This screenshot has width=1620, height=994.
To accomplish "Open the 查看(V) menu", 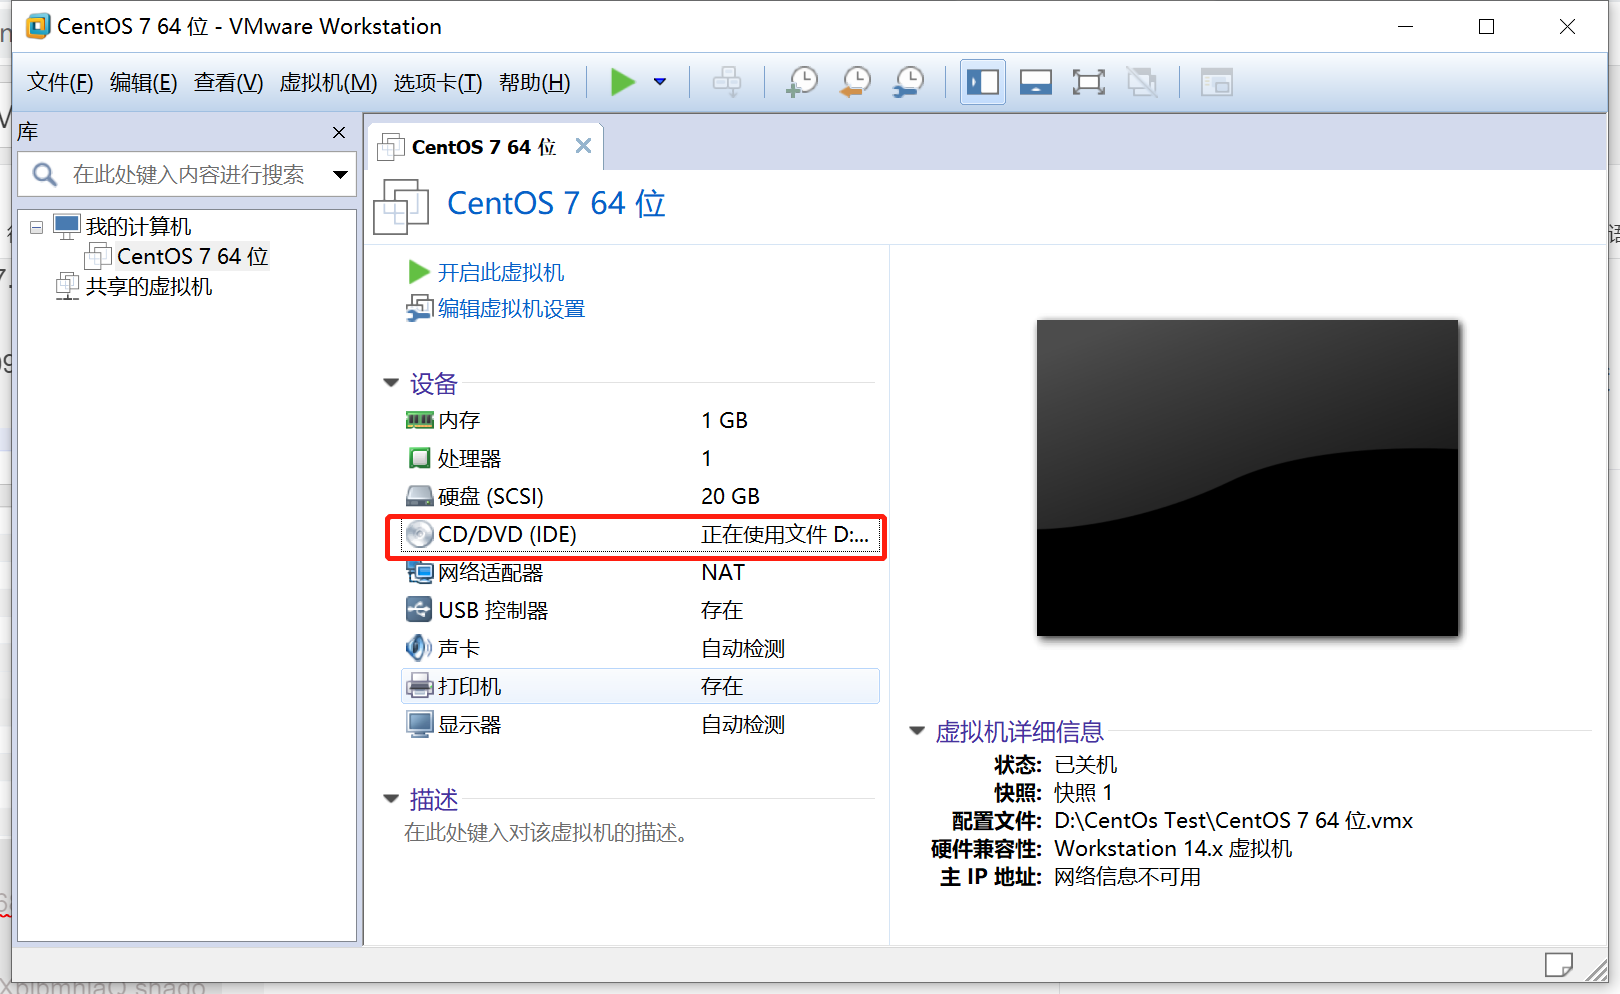I will coord(228,82).
